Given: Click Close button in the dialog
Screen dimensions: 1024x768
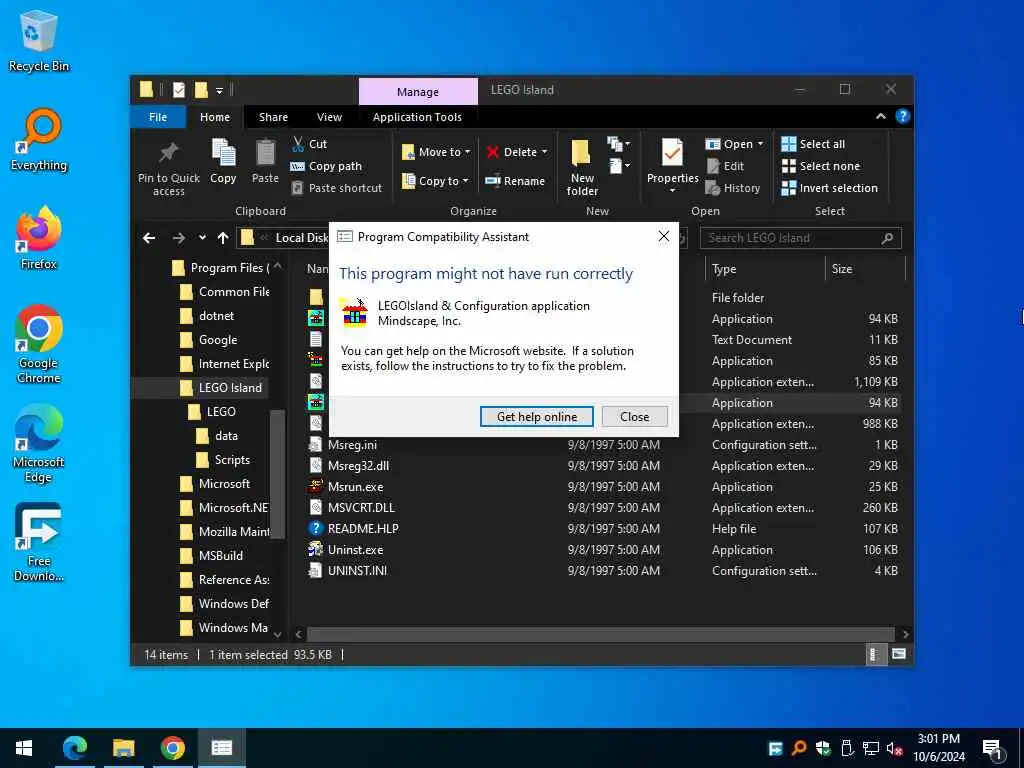Looking at the screenshot, I should click(634, 417).
